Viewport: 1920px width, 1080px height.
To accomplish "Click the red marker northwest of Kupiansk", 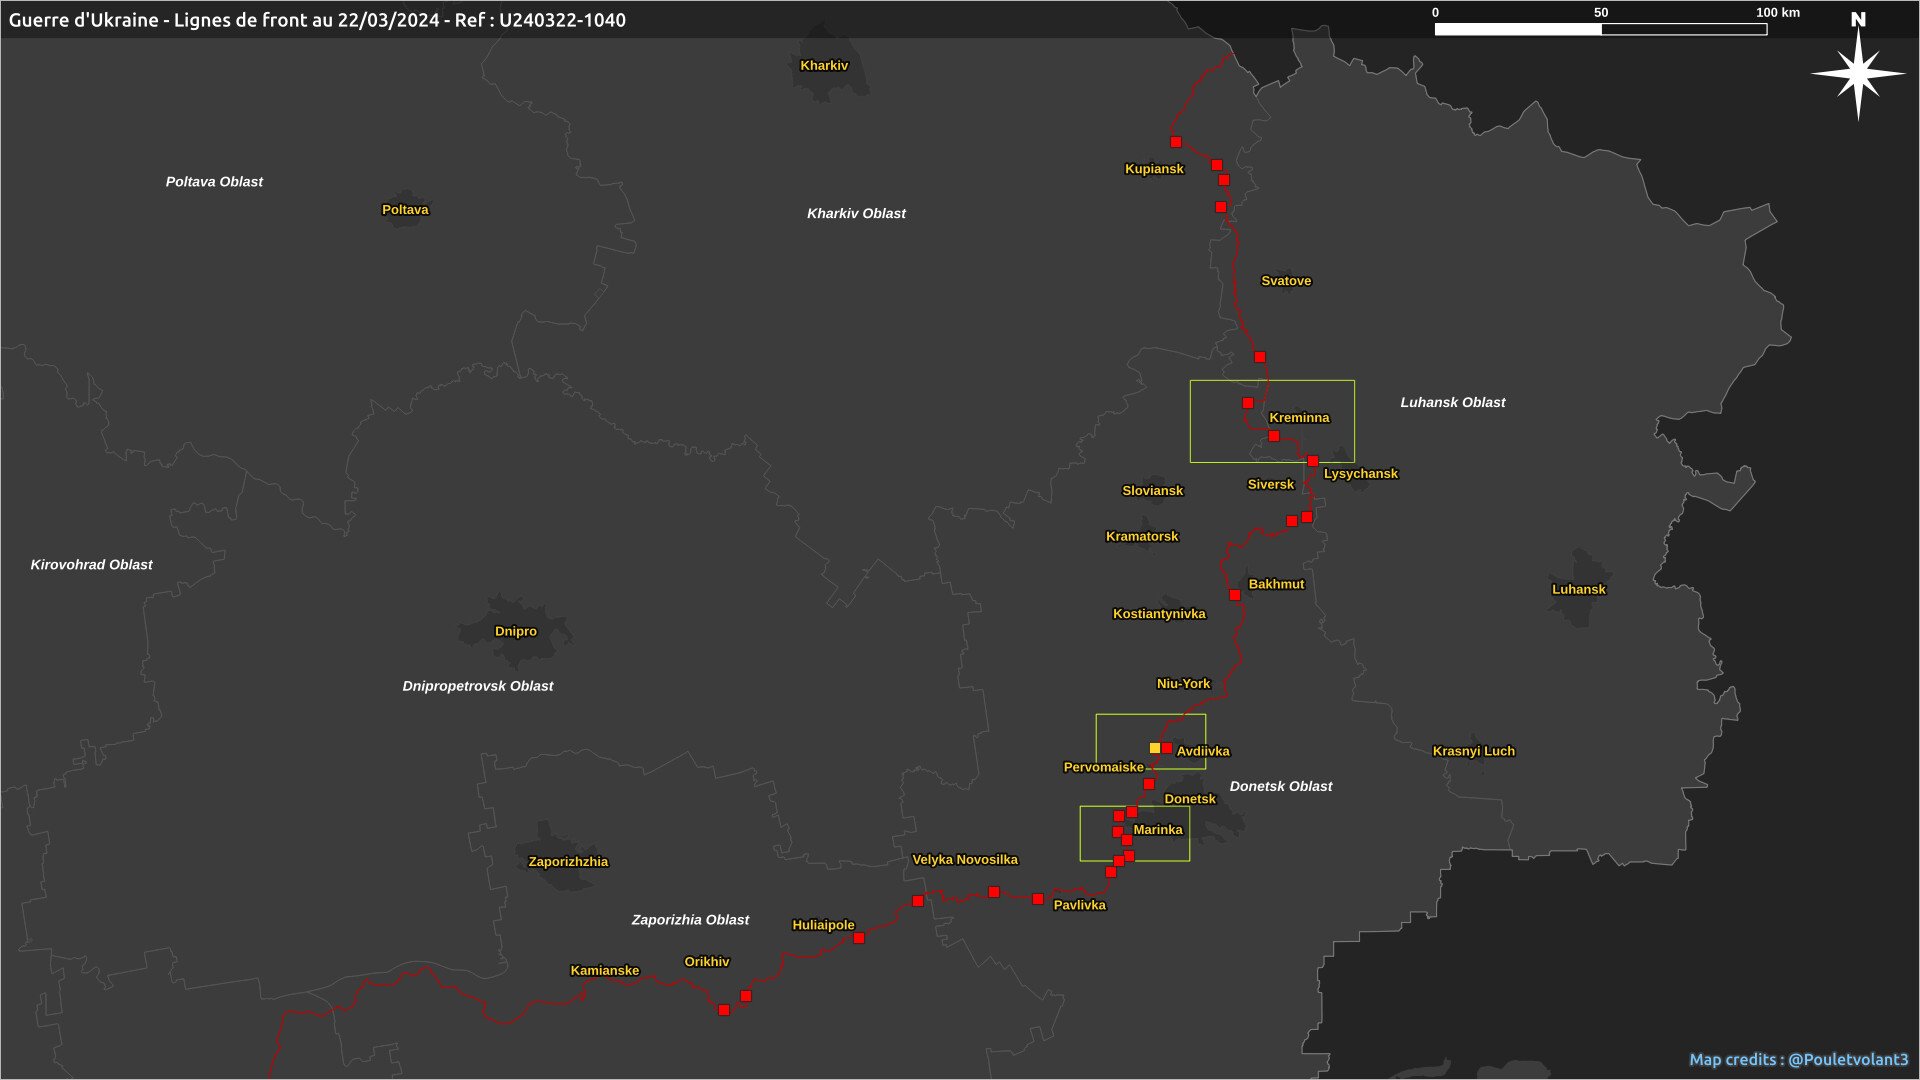I will coord(1176,142).
